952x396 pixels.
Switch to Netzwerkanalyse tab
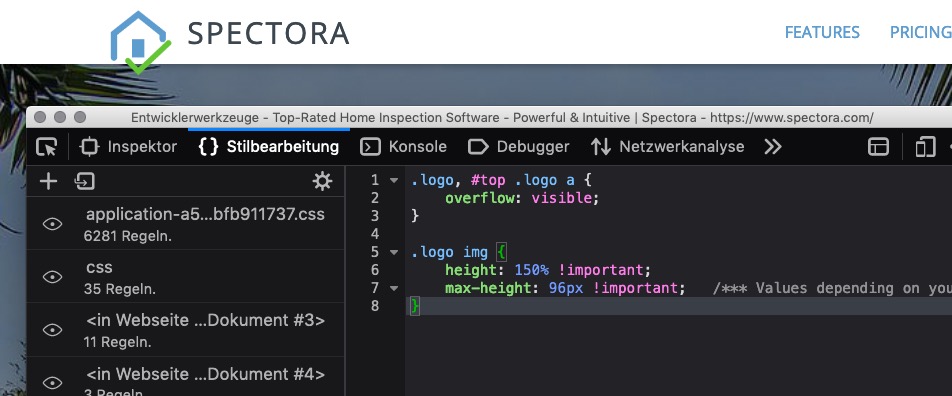pyautogui.click(x=667, y=147)
